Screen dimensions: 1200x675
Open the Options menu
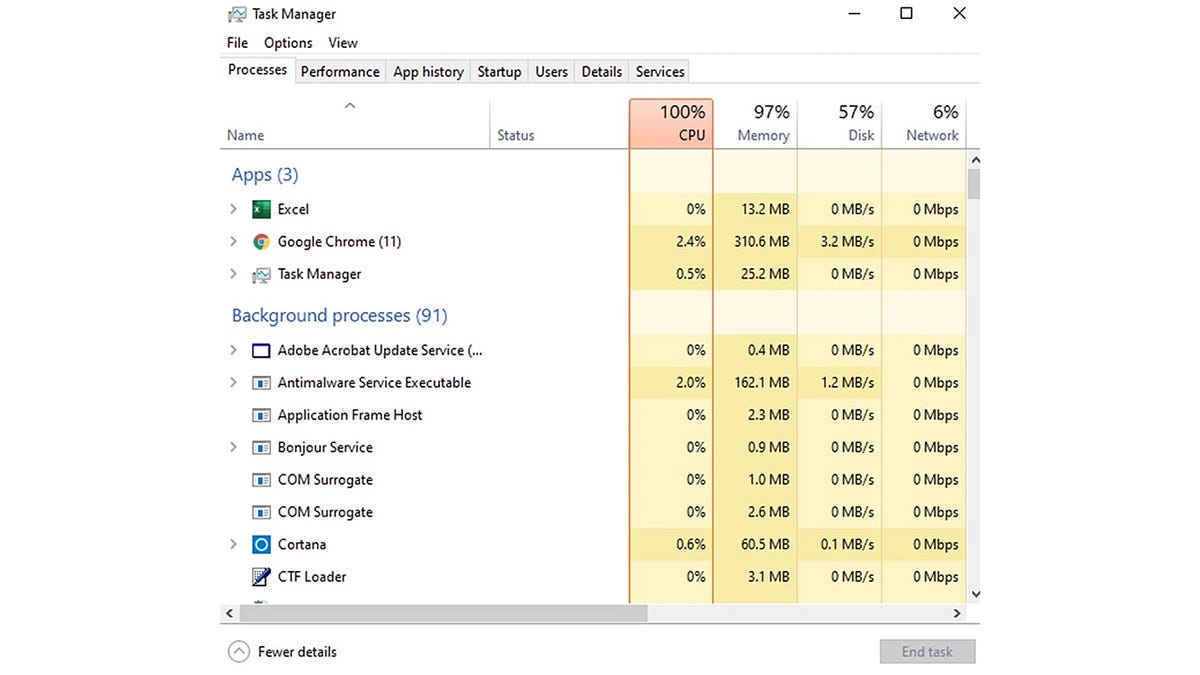(x=287, y=42)
